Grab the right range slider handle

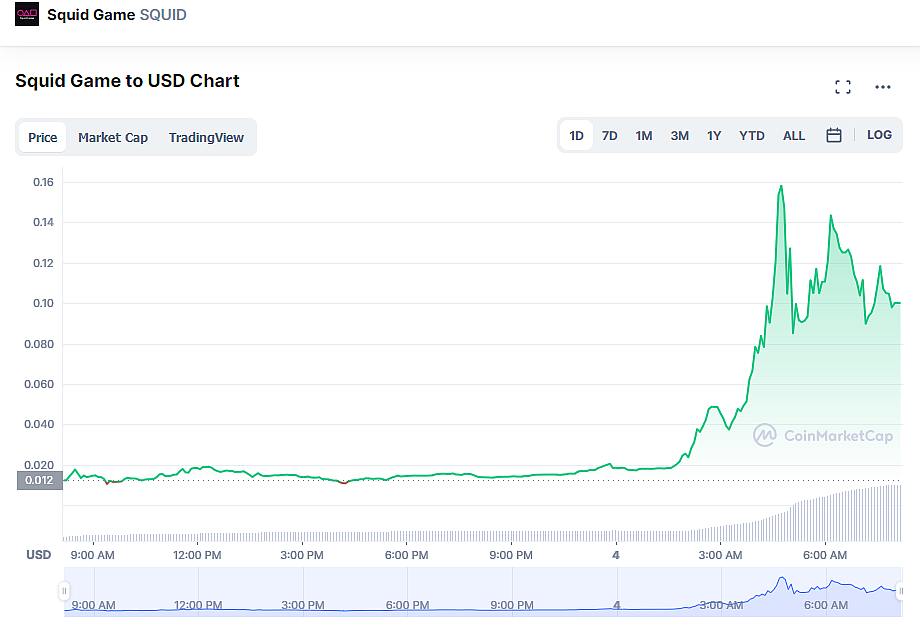tap(901, 591)
